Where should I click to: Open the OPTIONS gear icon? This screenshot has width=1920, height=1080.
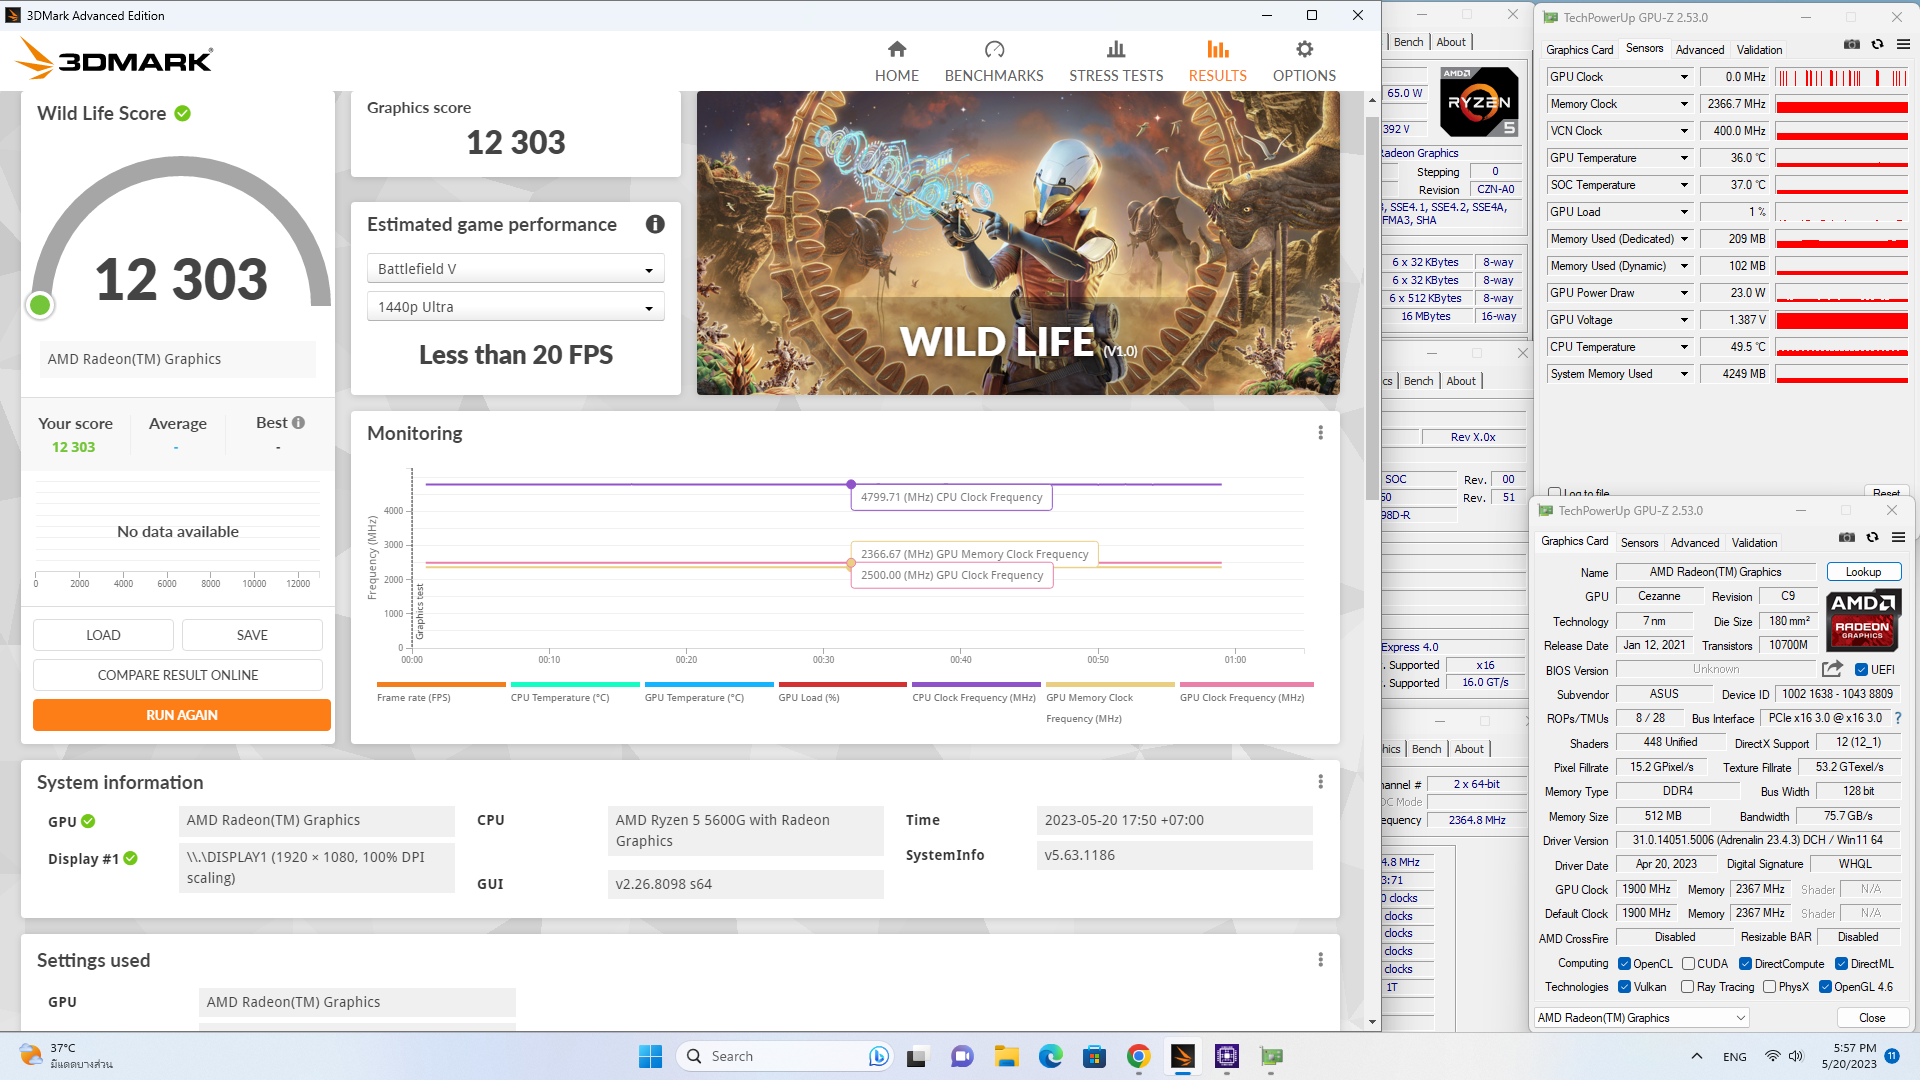[1304, 49]
